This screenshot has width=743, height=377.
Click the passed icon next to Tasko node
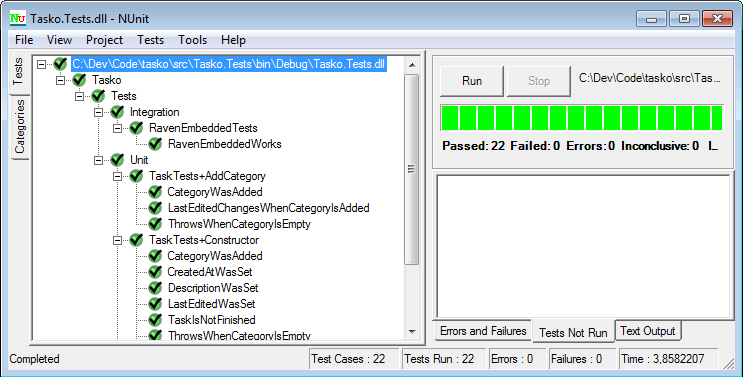click(79, 80)
